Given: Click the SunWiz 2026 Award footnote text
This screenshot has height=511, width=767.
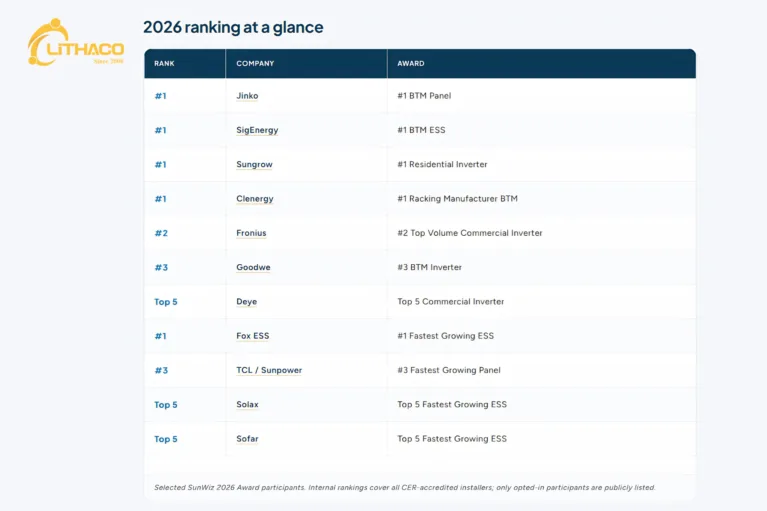Looking at the screenshot, I should click(x=405, y=488).
